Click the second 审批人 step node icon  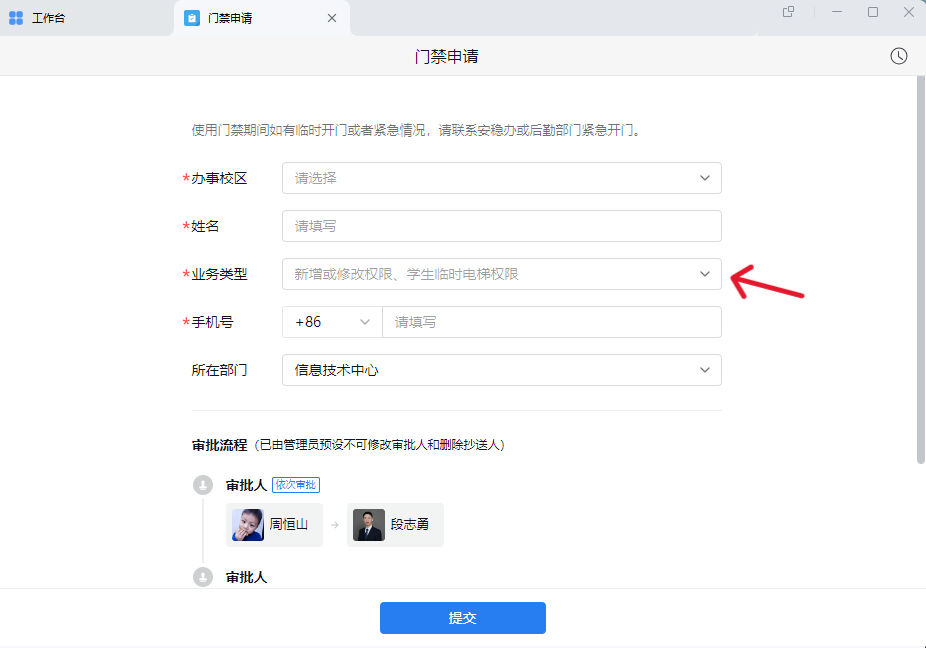coord(203,577)
